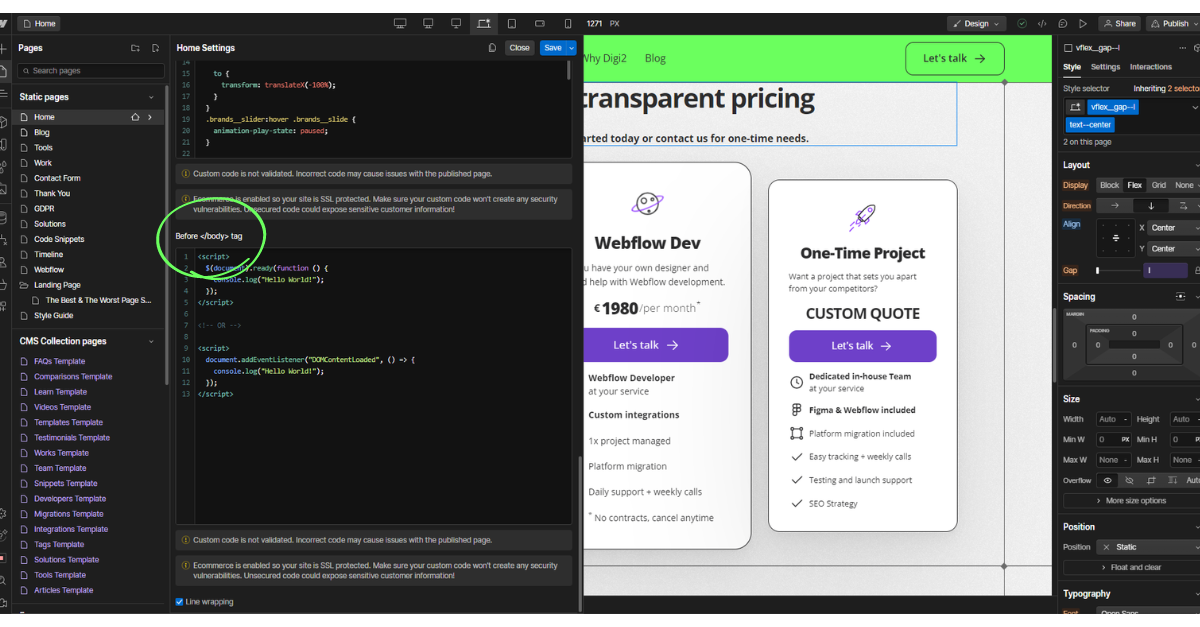This screenshot has width=1200, height=627.
Task: Set Display to None
Action: pos(1184,185)
